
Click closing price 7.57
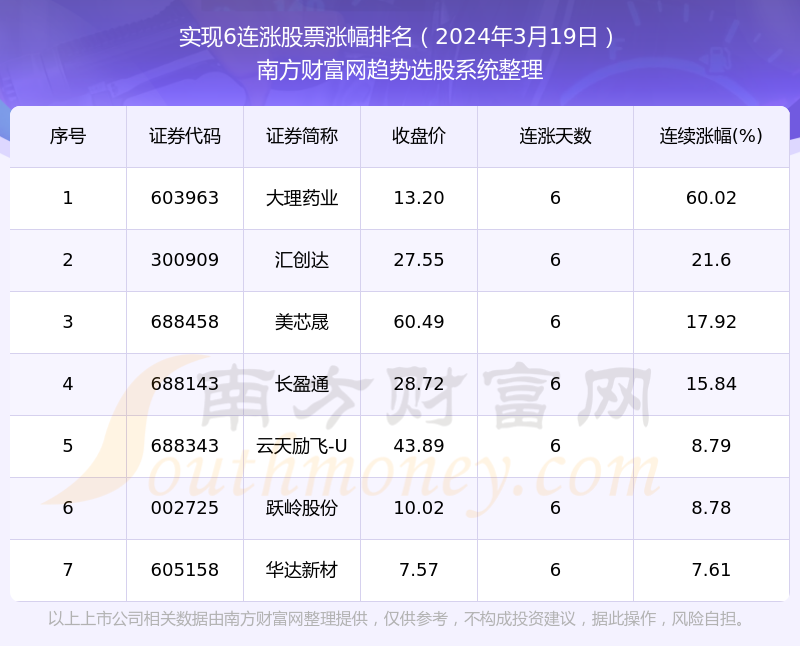tap(419, 570)
